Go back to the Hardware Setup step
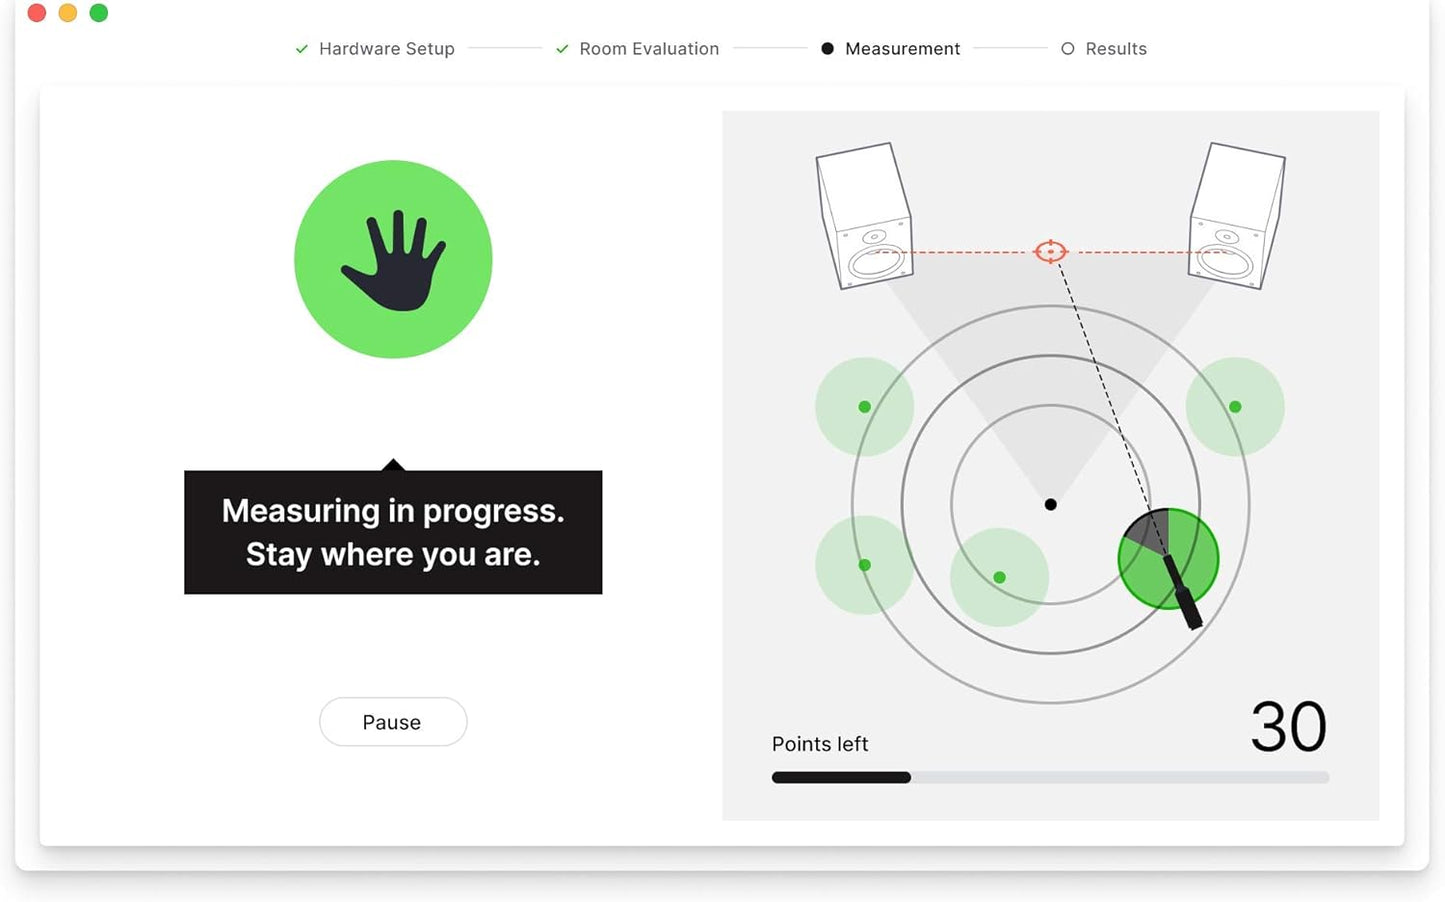The image size is (1445, 902). 385,48
